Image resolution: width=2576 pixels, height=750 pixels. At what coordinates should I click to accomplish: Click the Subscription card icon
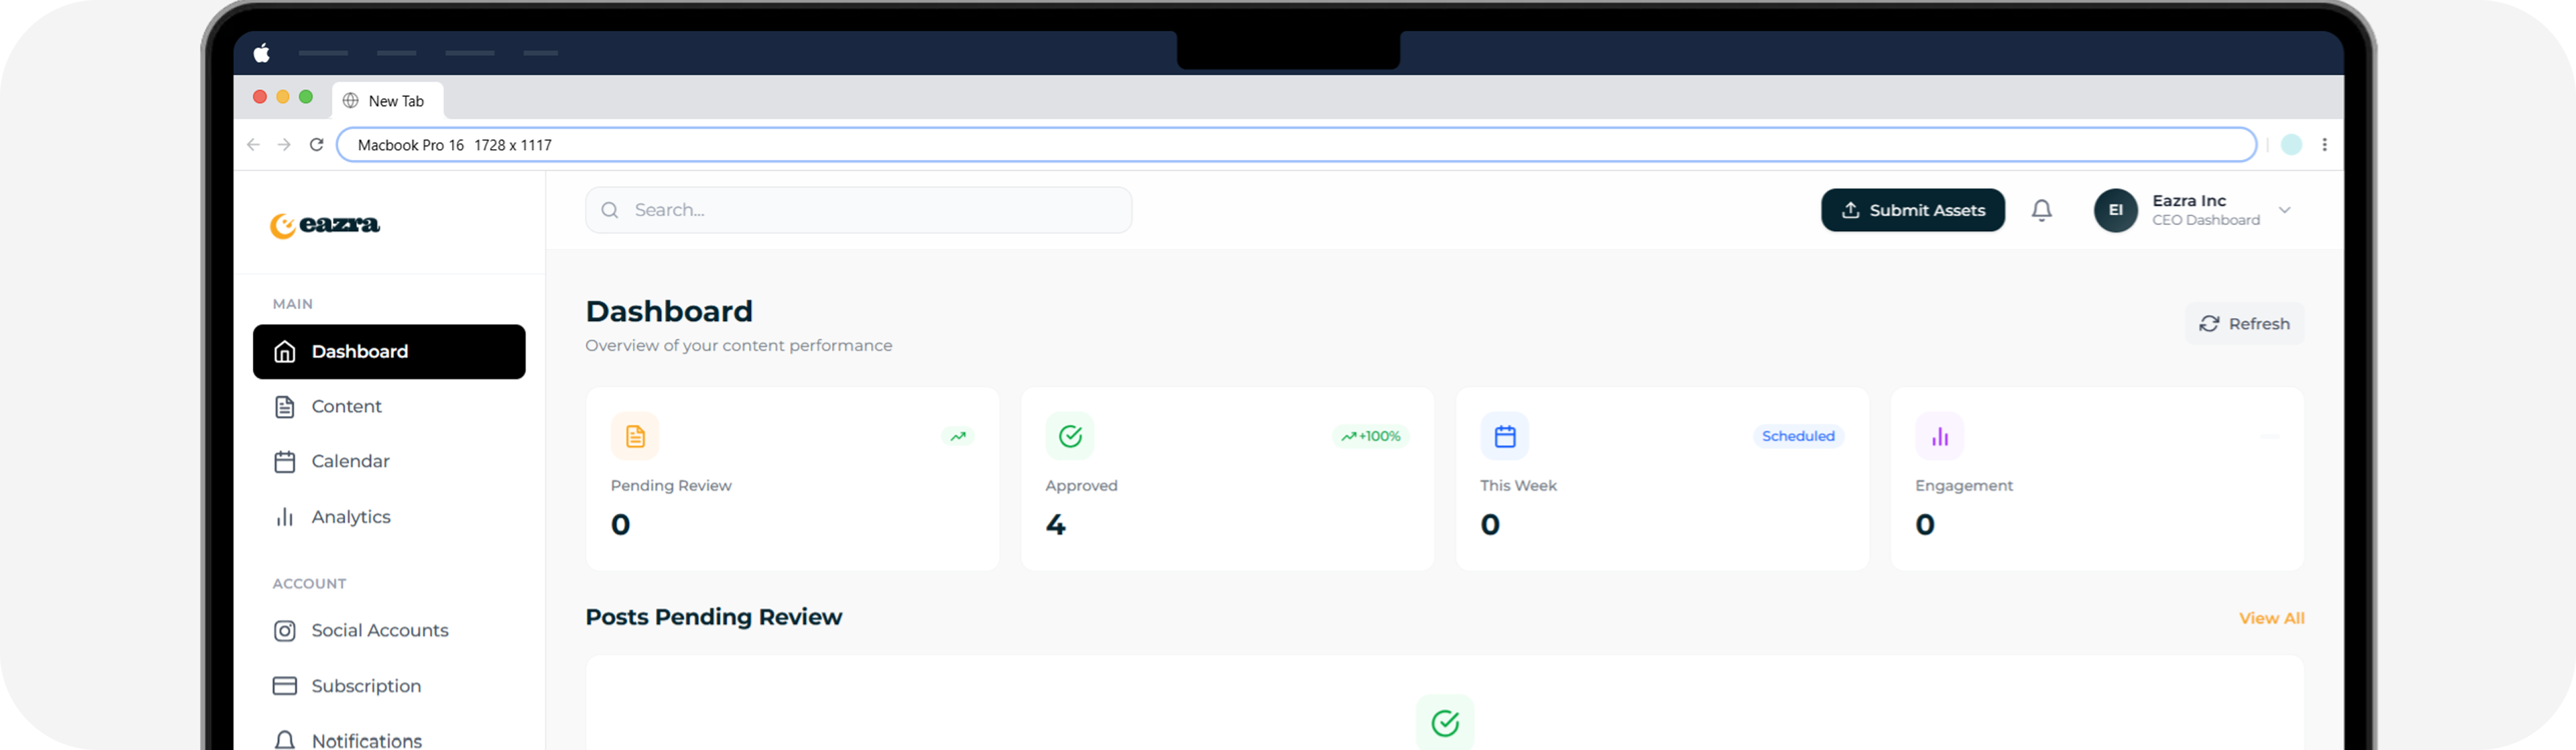285,685
